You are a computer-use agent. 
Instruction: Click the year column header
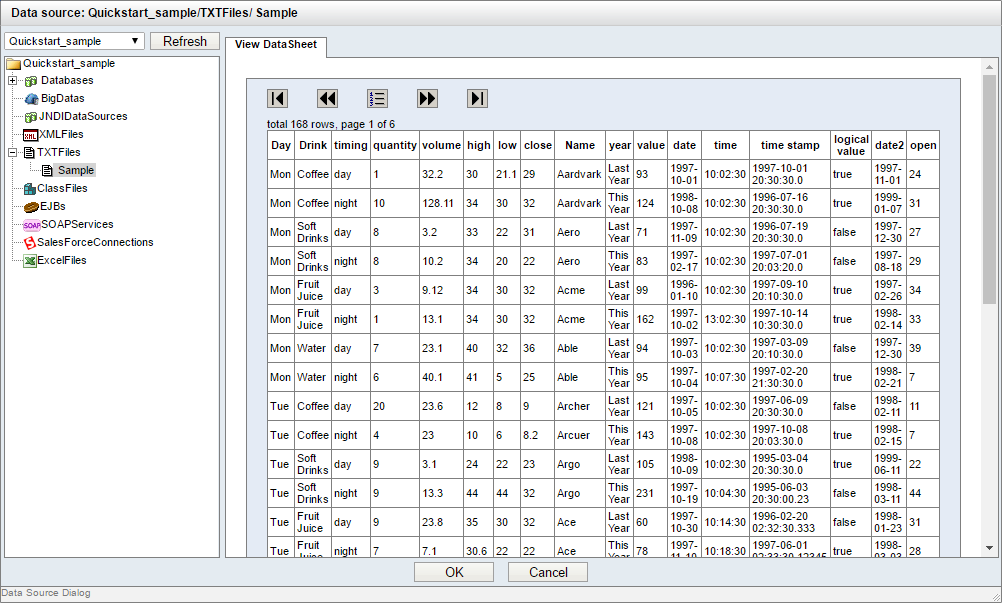[x=620, y=146]
